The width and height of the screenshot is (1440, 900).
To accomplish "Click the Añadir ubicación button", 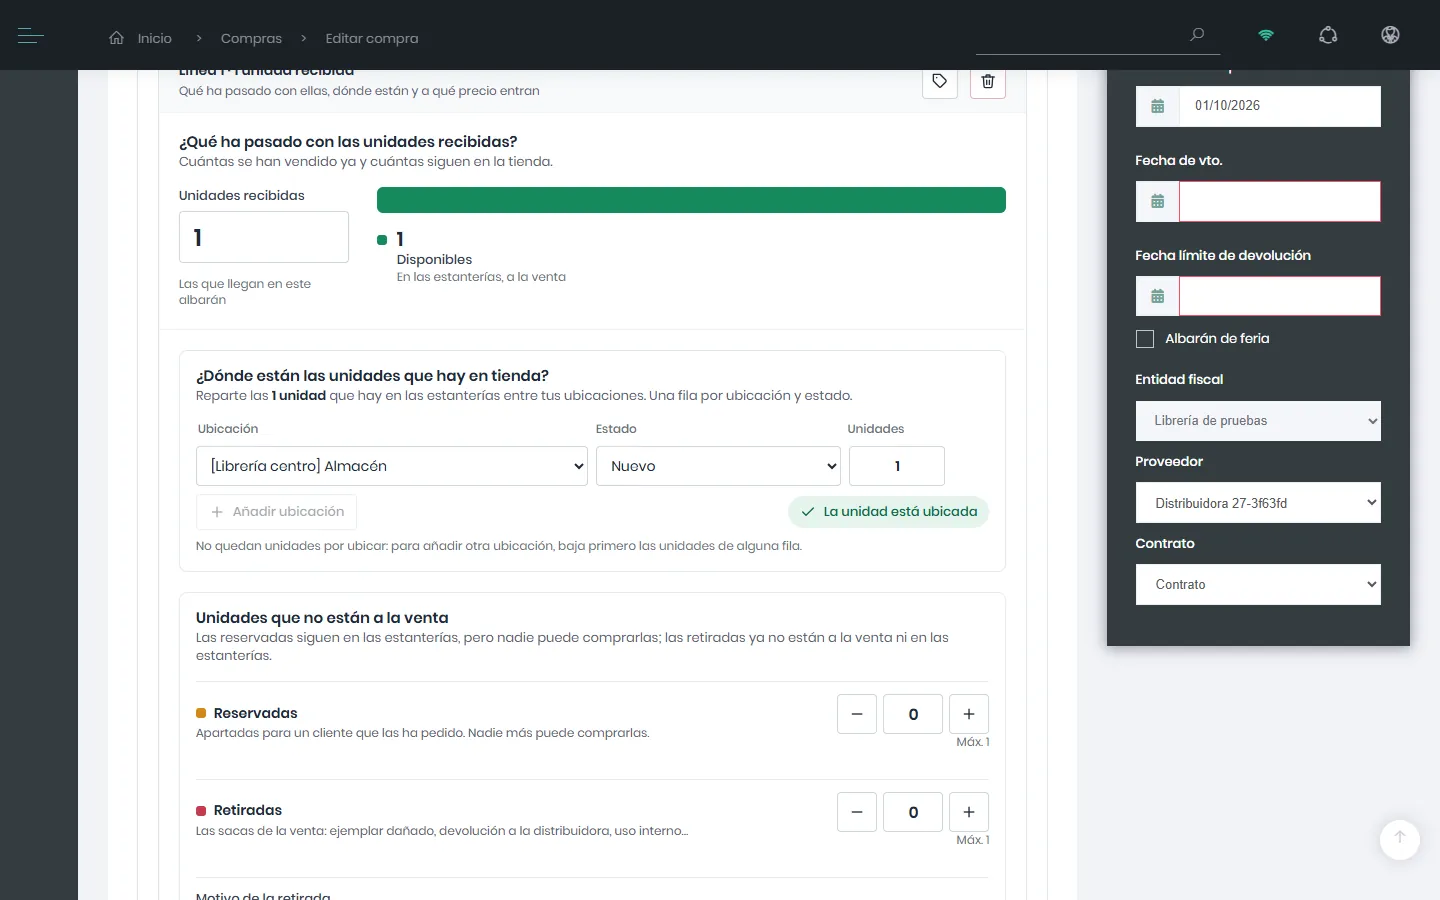I will point(276,512).
